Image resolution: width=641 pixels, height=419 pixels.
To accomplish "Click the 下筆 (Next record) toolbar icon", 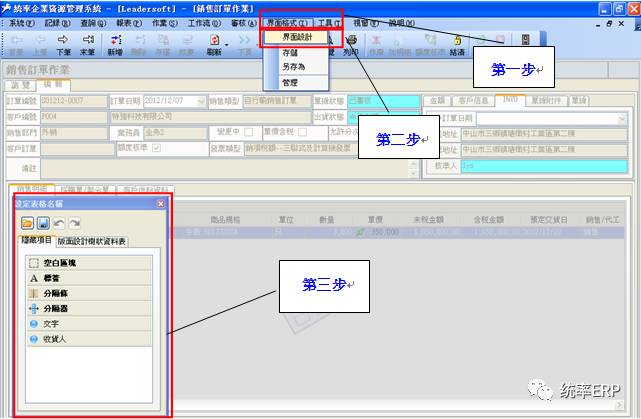I will 63,43.
